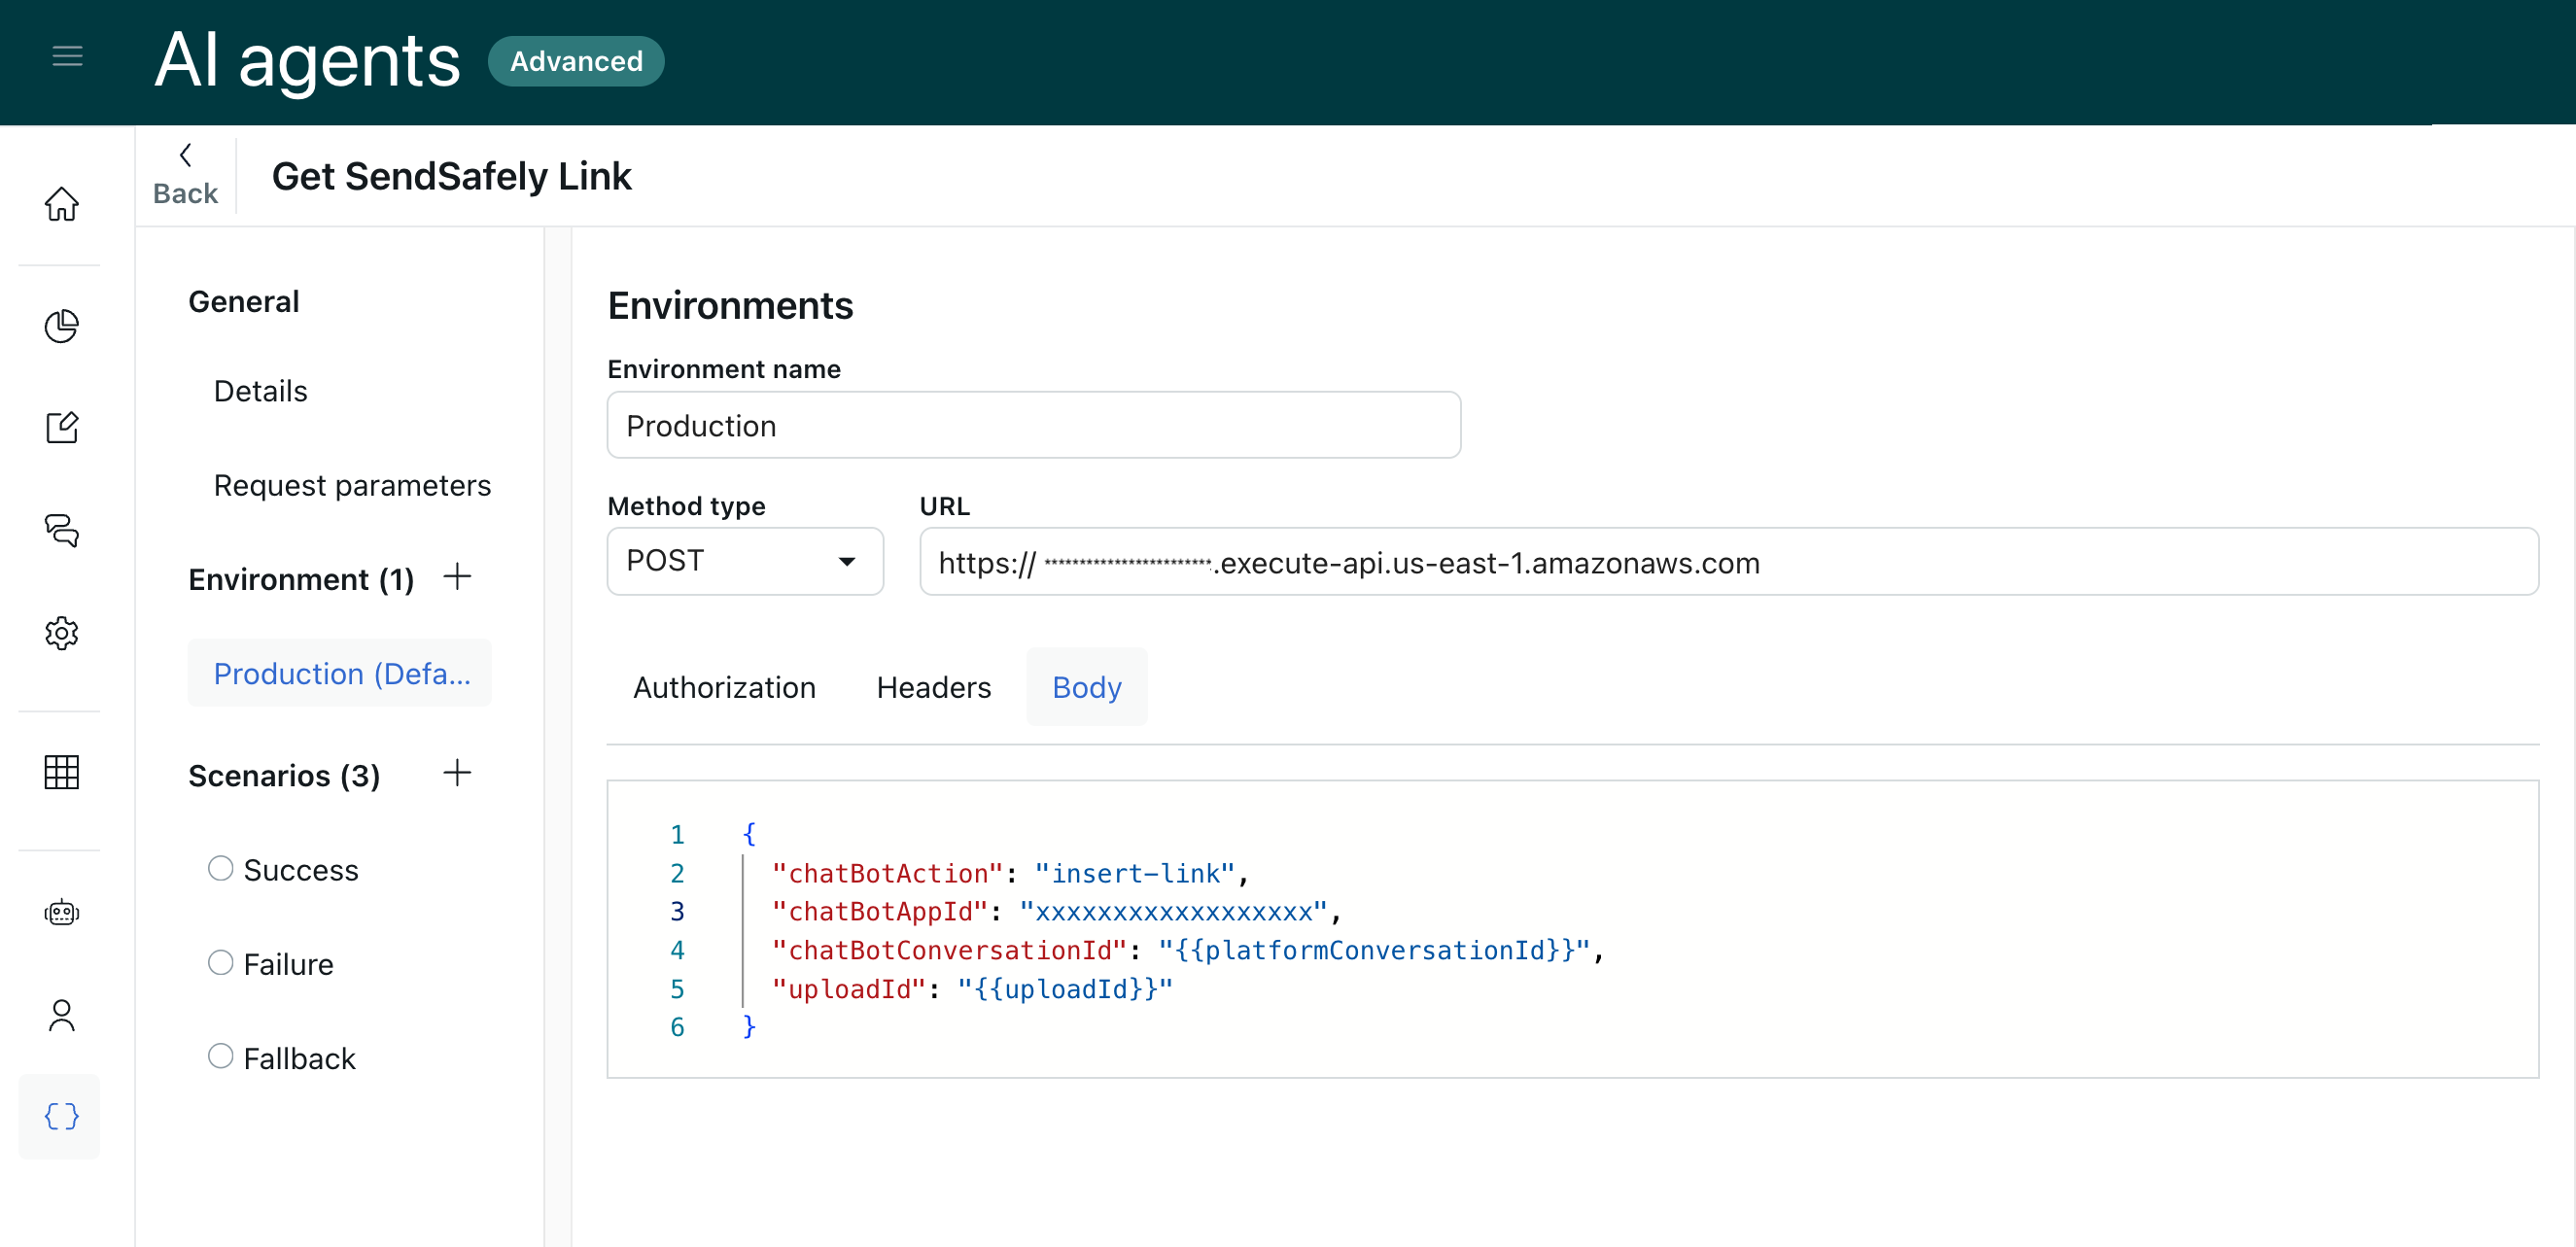Open the POST method type dropdown

coord(745,561)
